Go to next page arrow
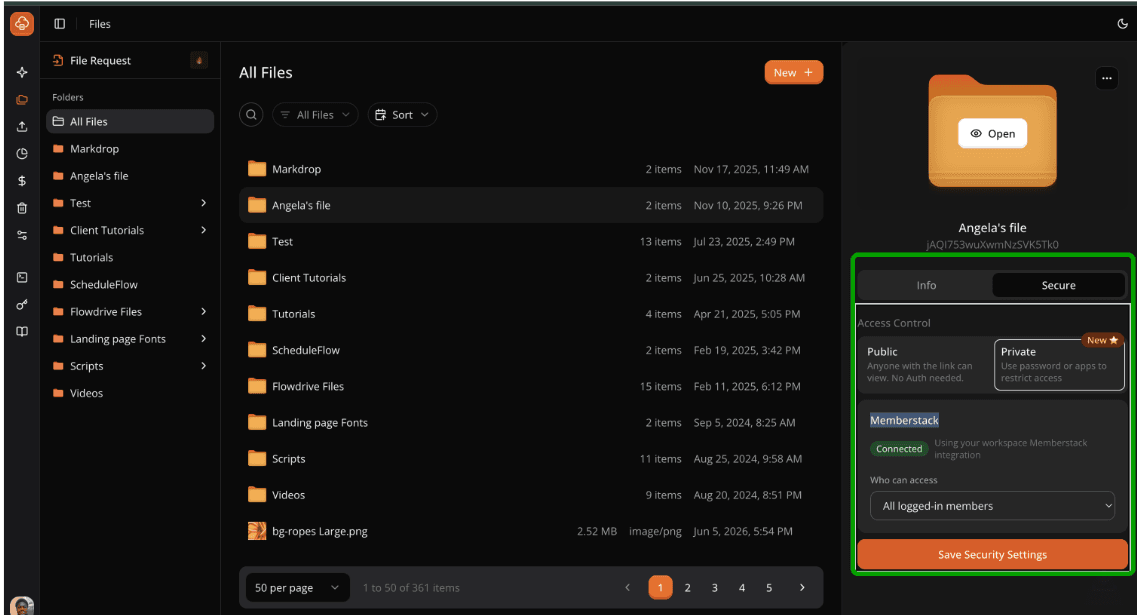The width and height of the screenshot is (1137, 615). [x=801, y=587]
